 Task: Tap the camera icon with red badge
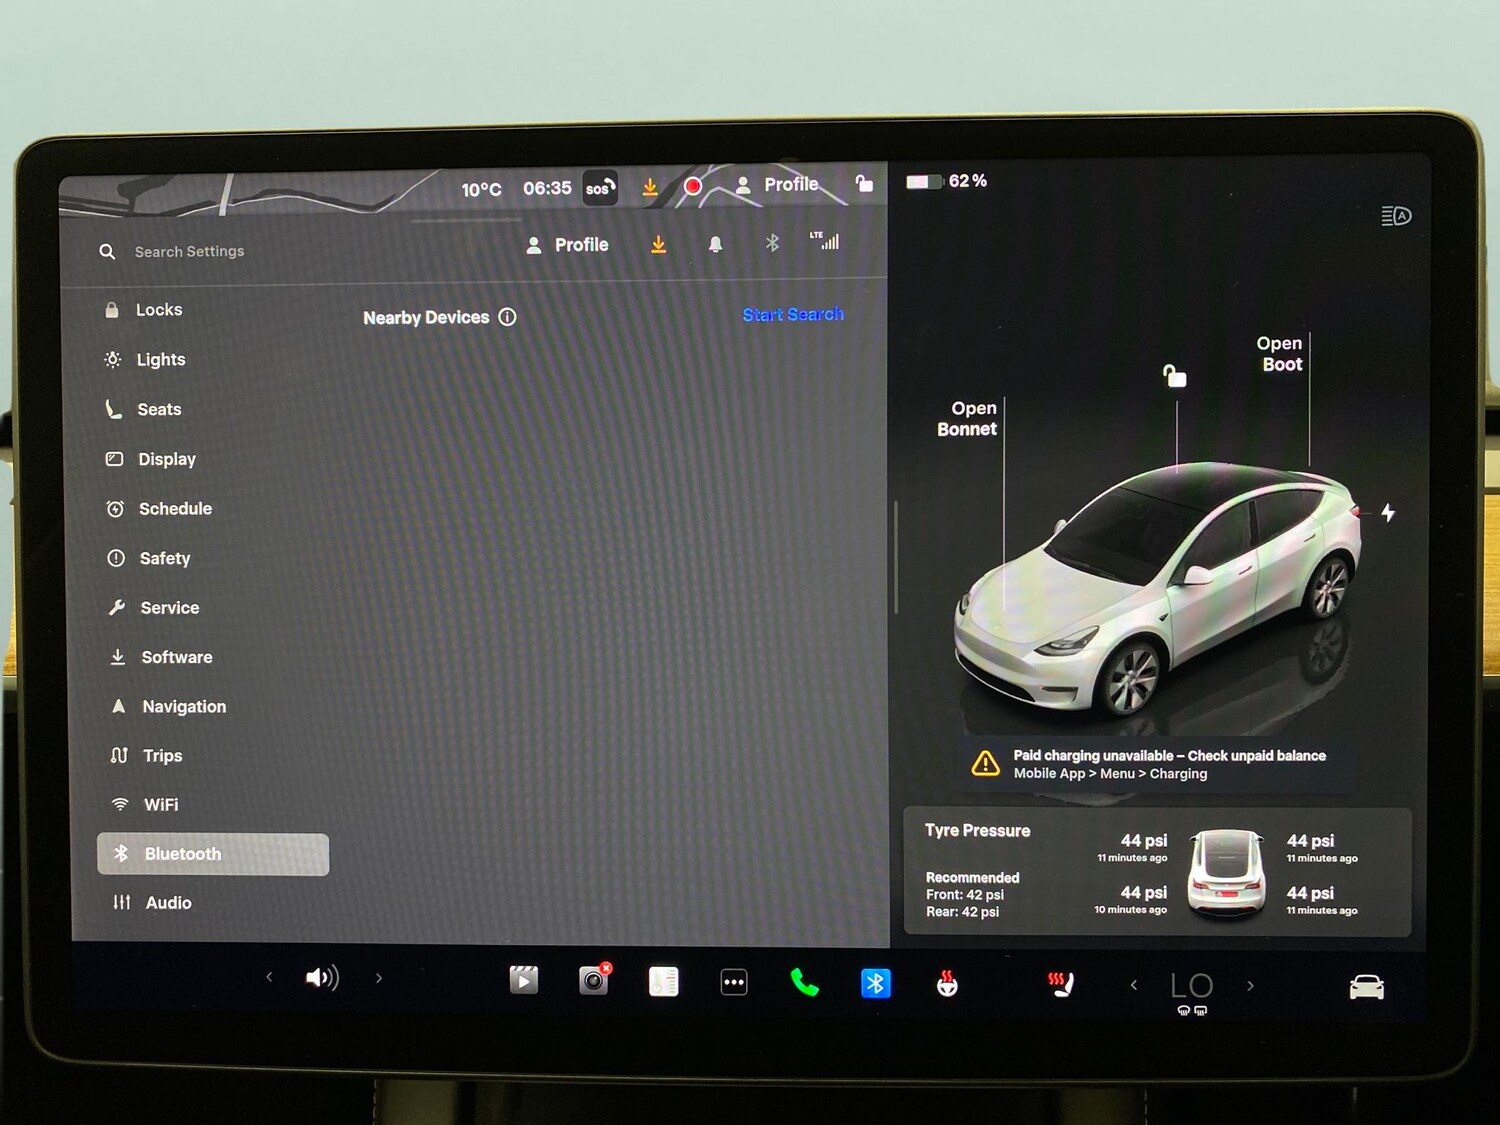pos(592,982)
